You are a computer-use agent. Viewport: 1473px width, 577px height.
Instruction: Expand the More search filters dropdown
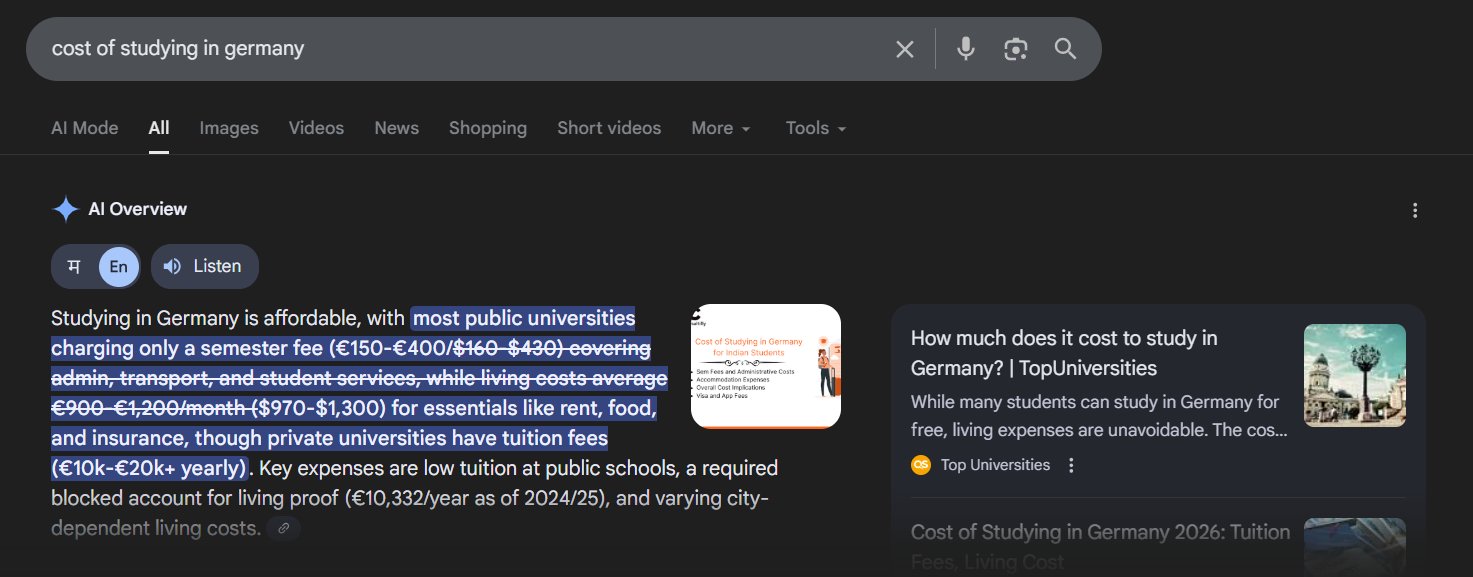[x=720, y=128]
